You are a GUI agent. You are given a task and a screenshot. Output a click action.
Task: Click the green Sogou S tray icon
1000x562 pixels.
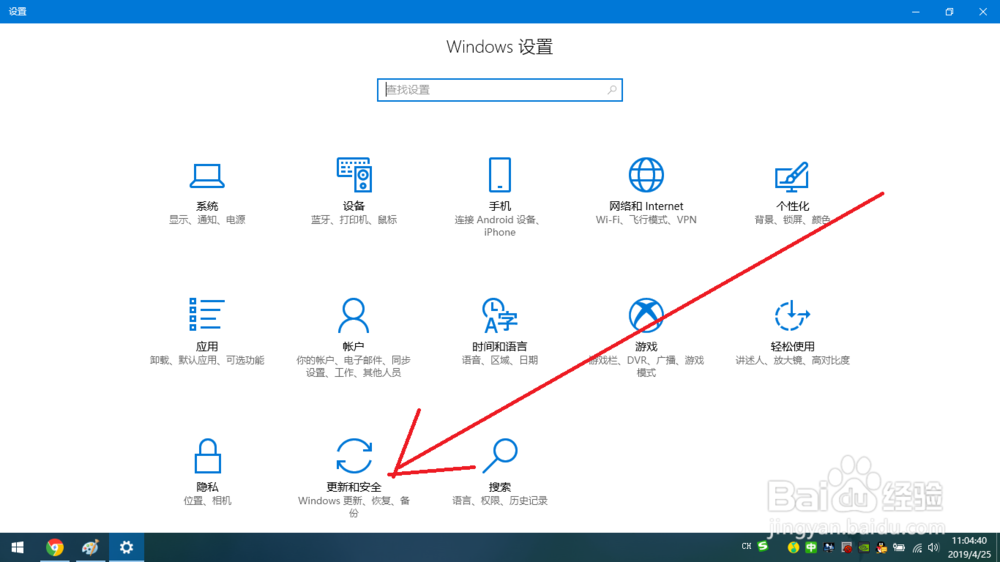point(763,546)
